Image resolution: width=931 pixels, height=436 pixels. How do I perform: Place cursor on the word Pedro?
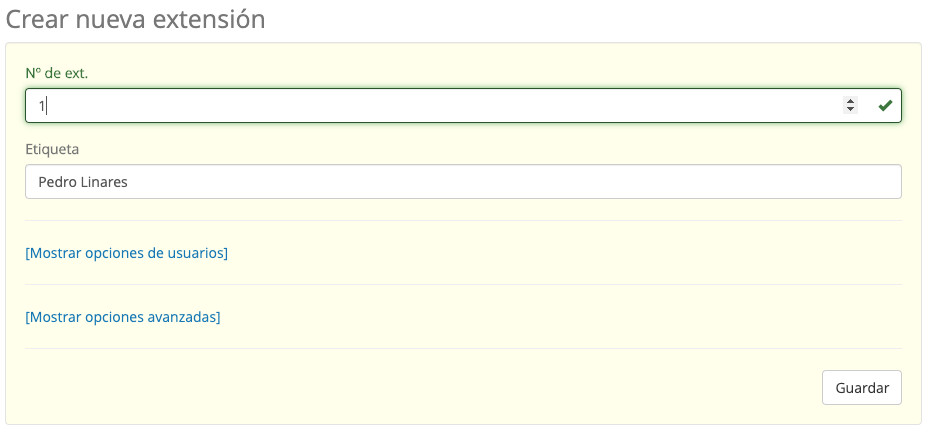tap(55, 182)
